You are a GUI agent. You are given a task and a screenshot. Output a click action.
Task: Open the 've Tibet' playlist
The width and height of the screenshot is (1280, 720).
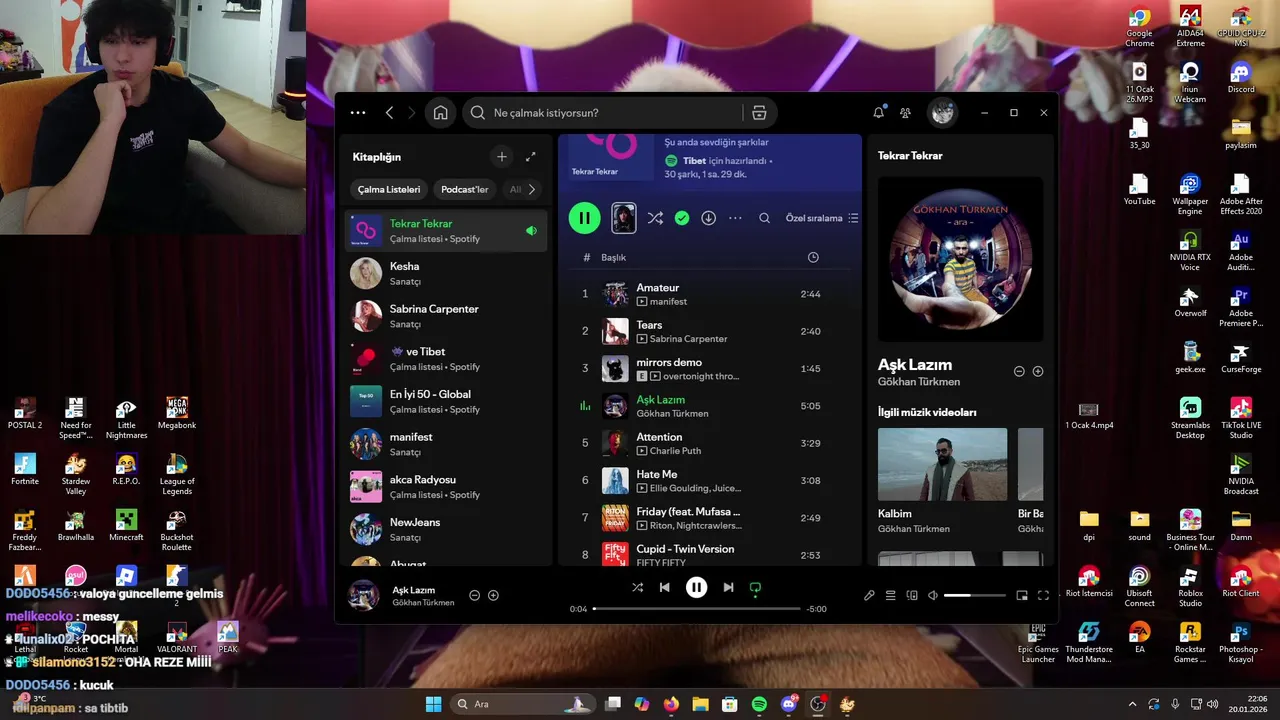click(x=446, y=359)
